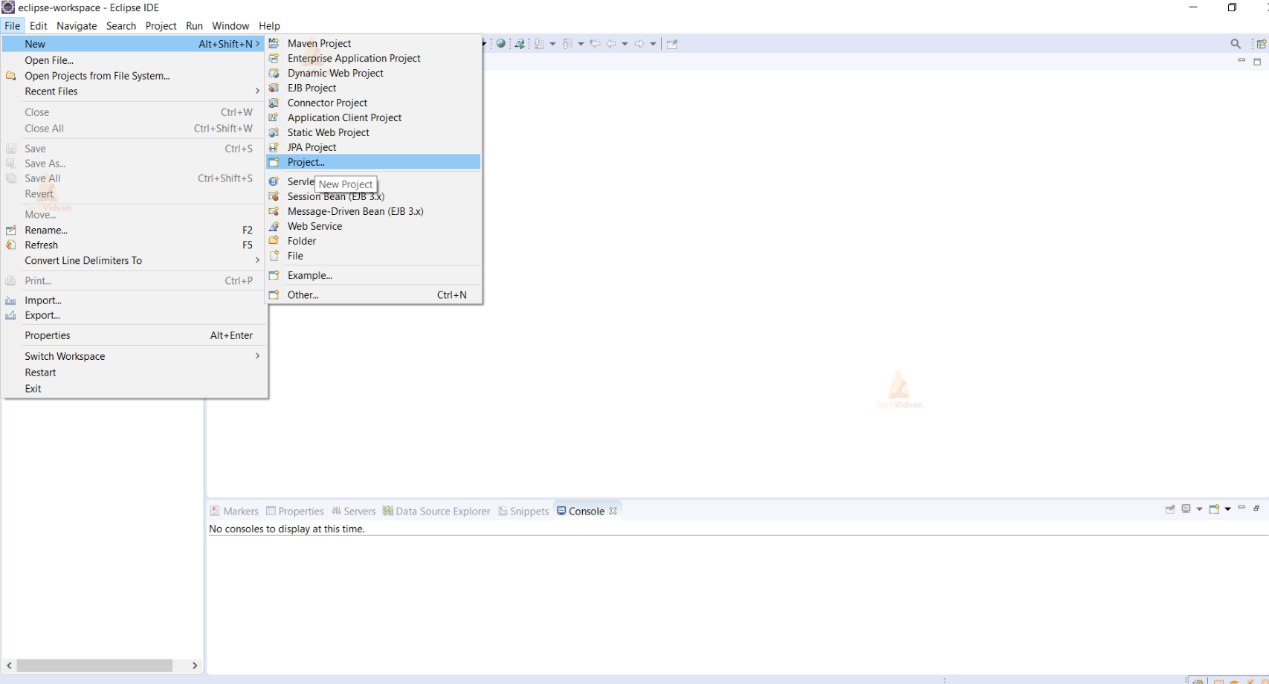Close the Console tab with its X
The image size is (1269, 684).
click(x=613, y=510)
